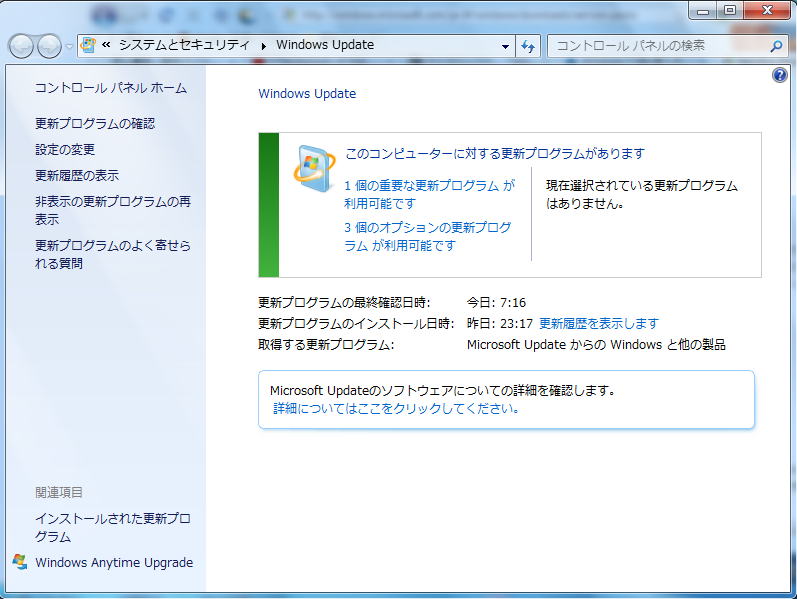Image resolution: width=797 pixels, height=599 pixels.
Task: Go forward with the Forward arrow button
Action: [x=49, y=46]
